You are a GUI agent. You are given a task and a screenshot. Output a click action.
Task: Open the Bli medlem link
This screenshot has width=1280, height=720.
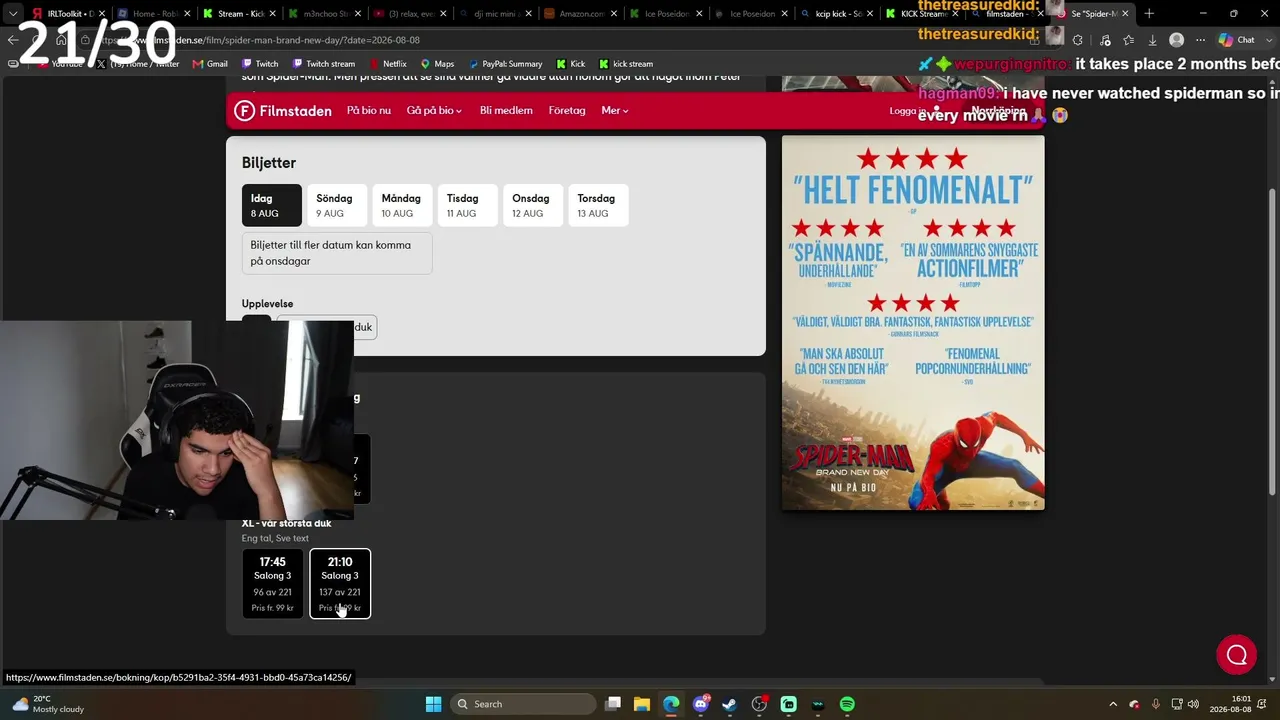click(506, 111)
